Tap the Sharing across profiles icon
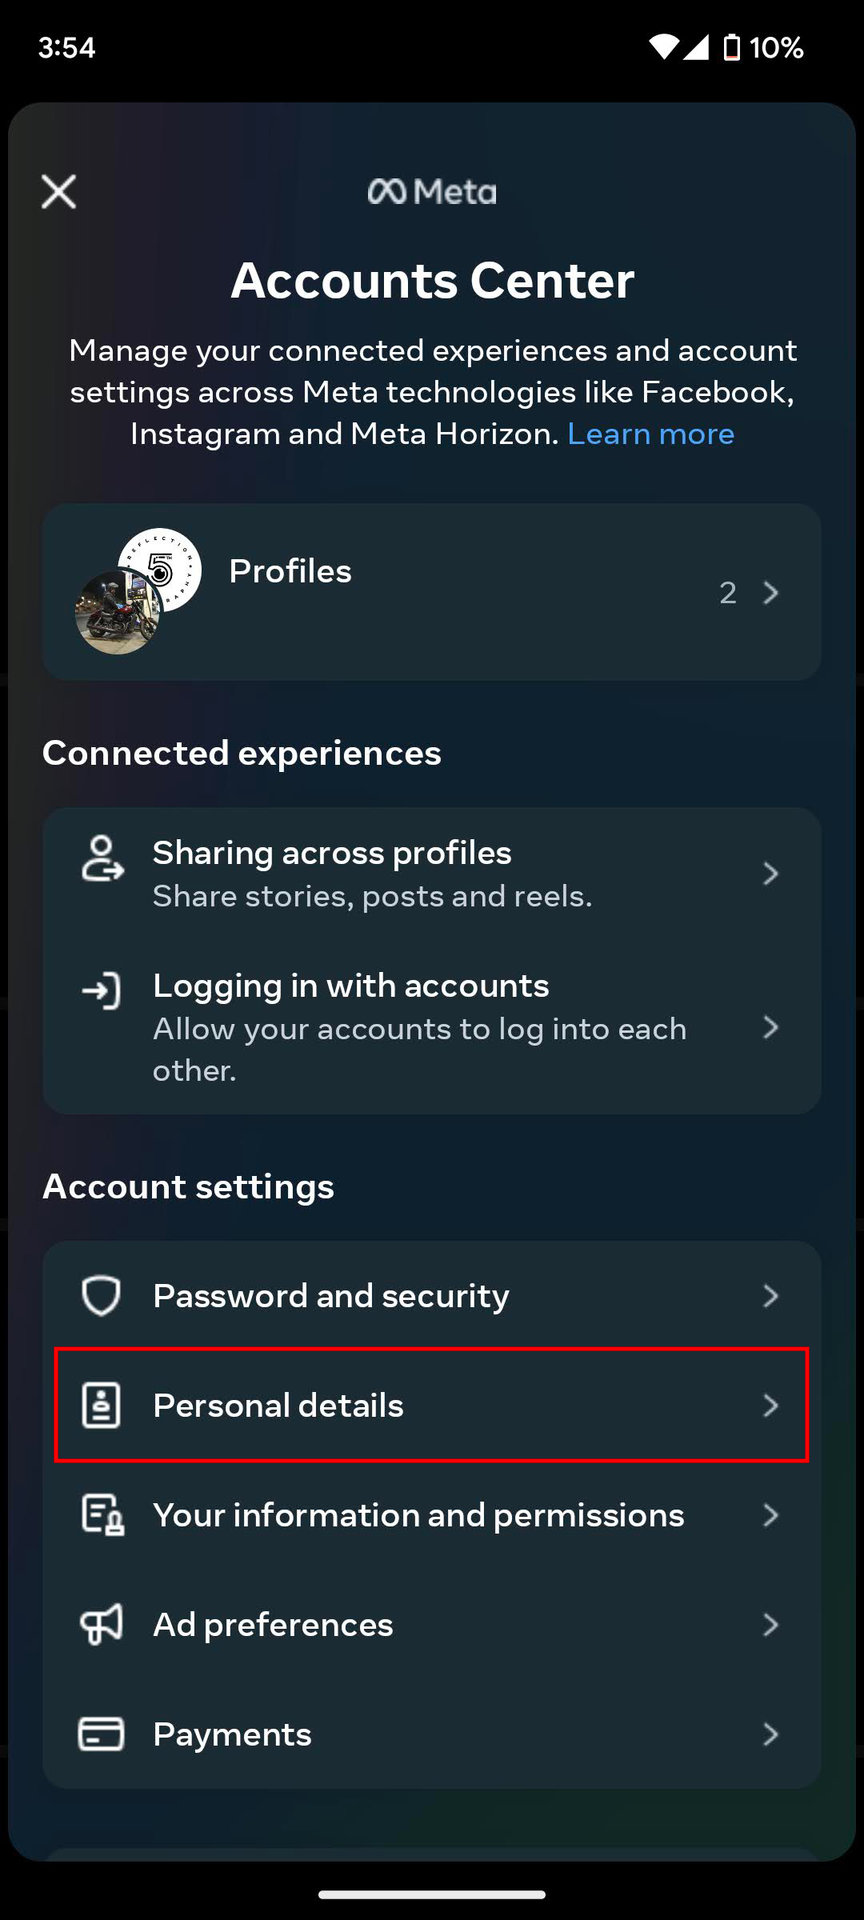Image resolution: width=864 pixels, height=1920 pixels. 102,860
